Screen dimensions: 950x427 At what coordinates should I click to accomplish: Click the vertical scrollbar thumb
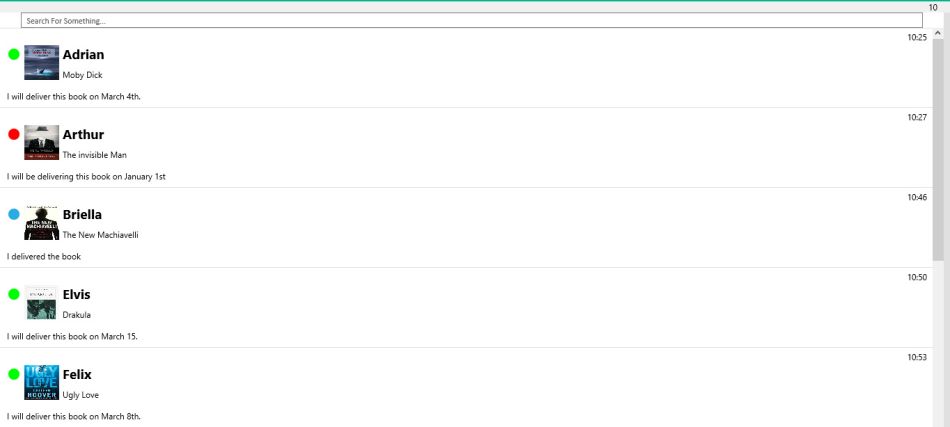pyautogui.click(x=938, y=150)
